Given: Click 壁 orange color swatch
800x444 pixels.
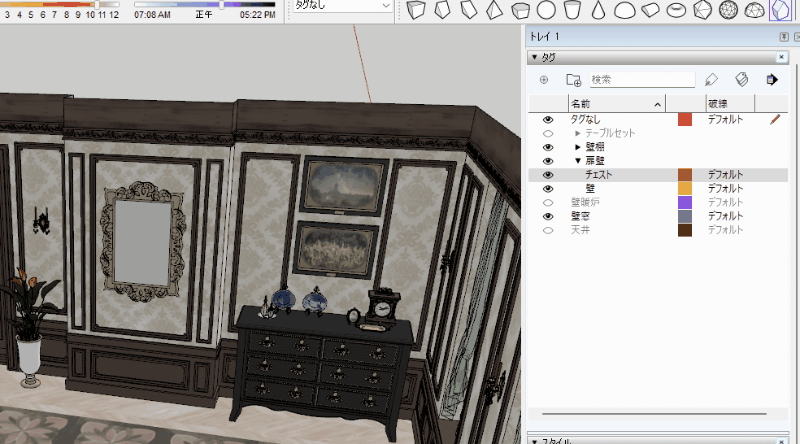Looking at the screenshot, I should pos(685,188).
